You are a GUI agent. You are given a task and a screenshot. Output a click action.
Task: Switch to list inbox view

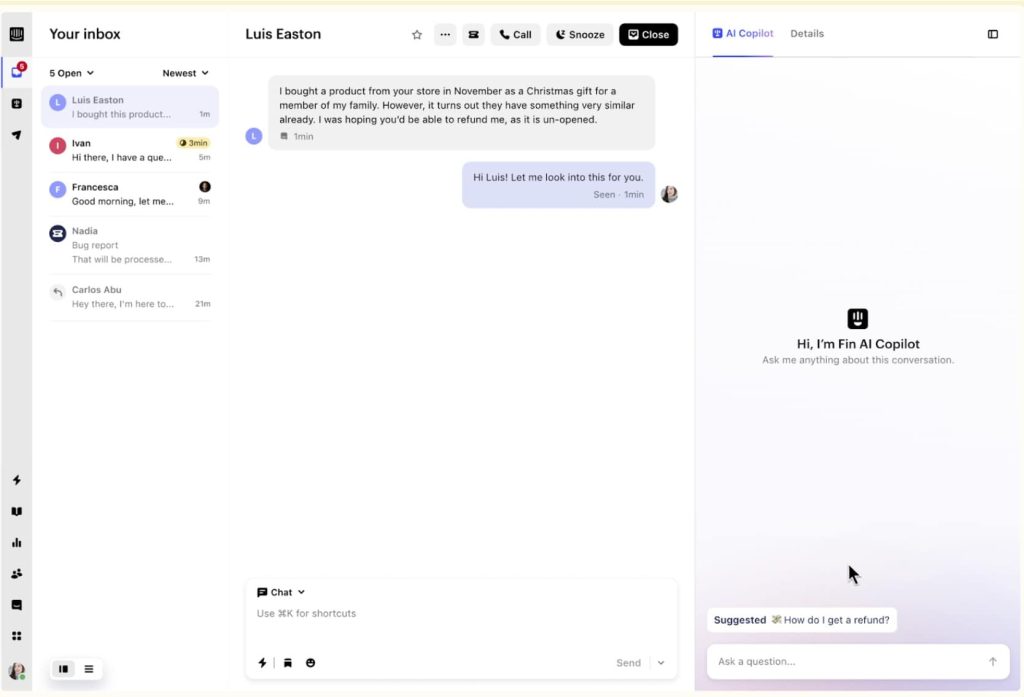(89, 669)
